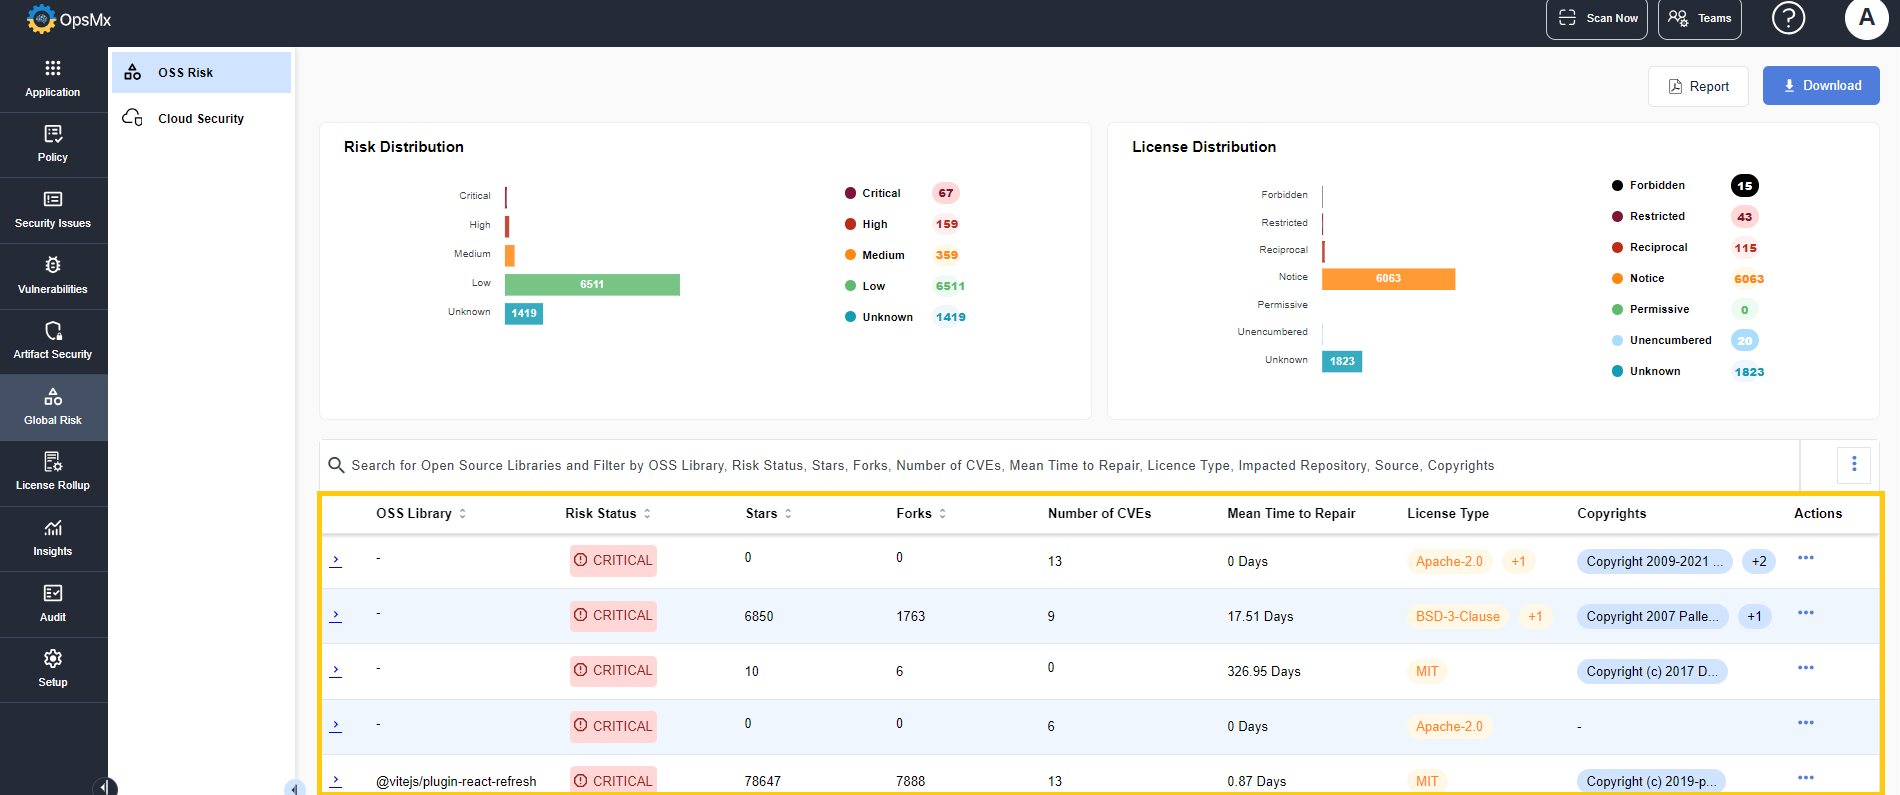Image resolution: width=1900 pixels, height=795 pixels.
Task: Open the Insights chart icon
Action: pos(53,528)
